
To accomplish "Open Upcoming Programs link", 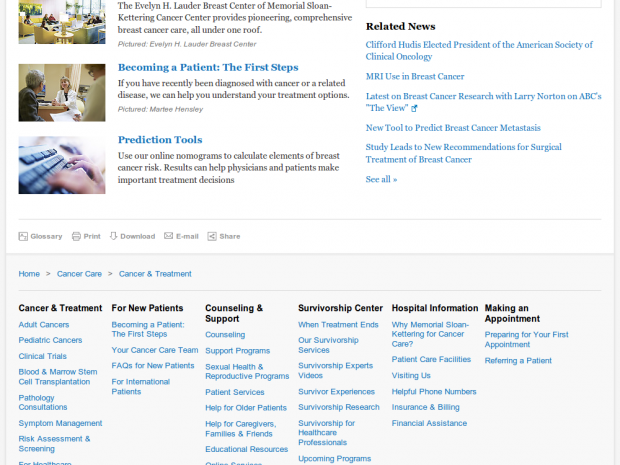I will pyautogui.click(x=335, y=459).
